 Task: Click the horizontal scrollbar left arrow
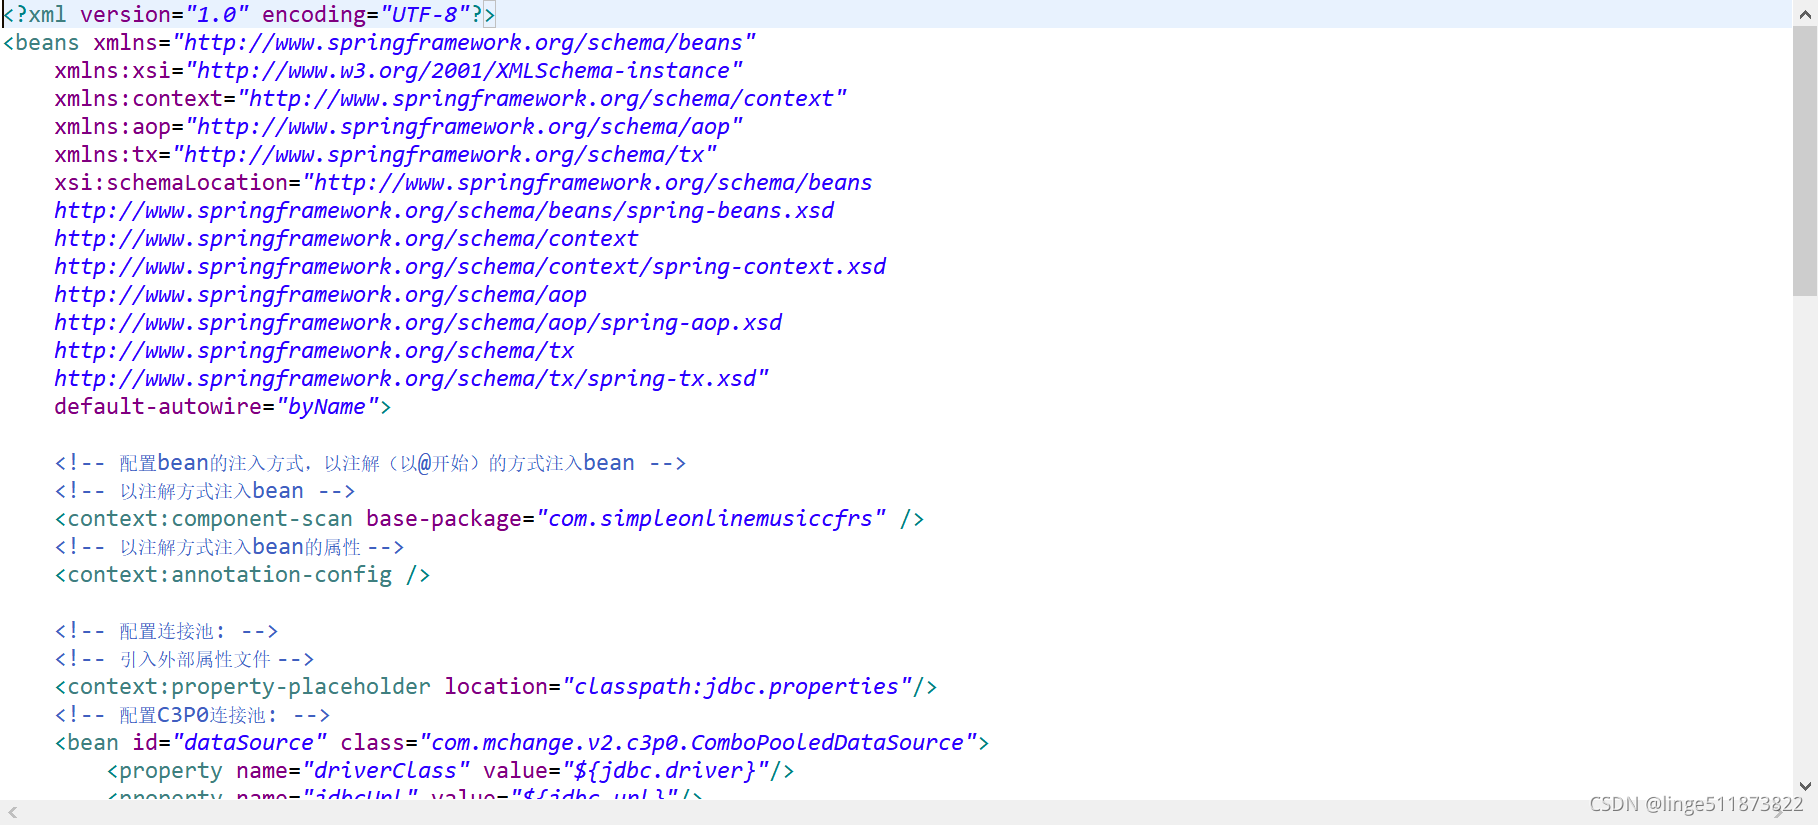tap(12, 812)
